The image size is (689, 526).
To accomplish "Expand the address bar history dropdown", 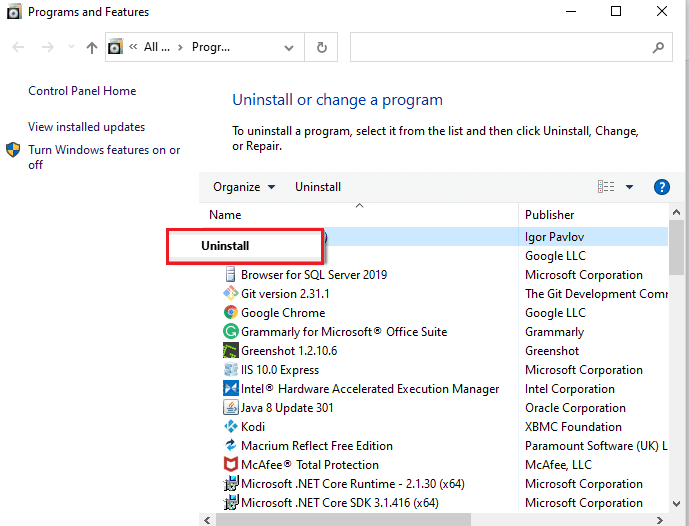I will (289, 47).
